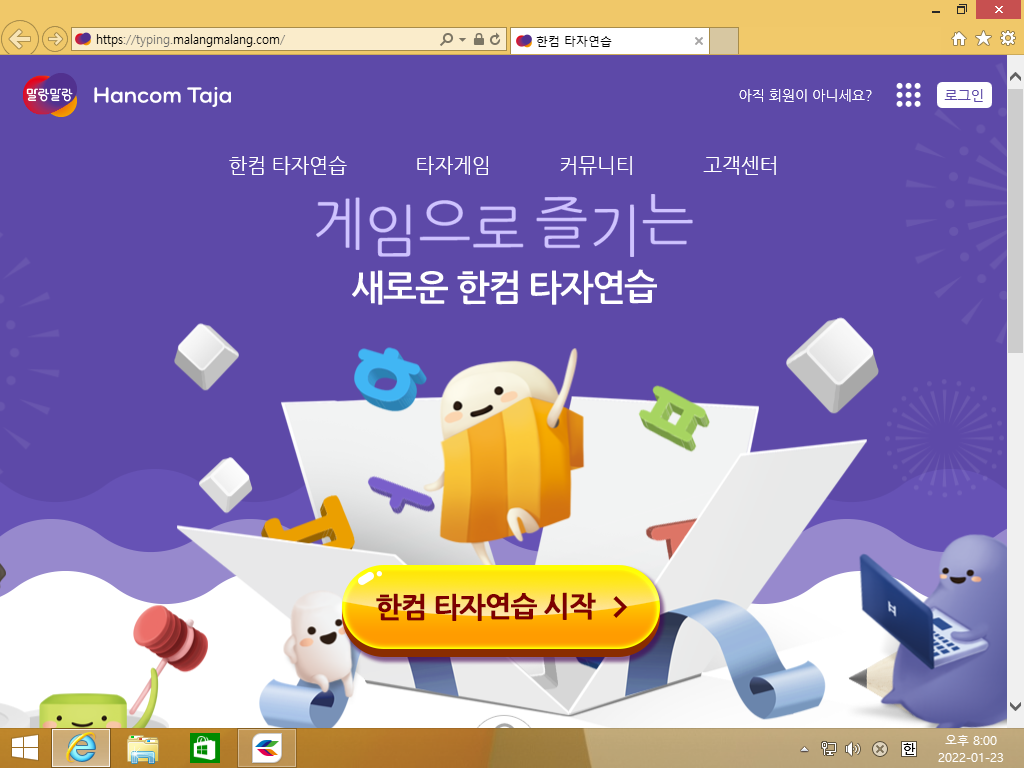Open File Explorer from the taskbar
This screenshot has height=768, width=1024.
click(x=142, y=748)
